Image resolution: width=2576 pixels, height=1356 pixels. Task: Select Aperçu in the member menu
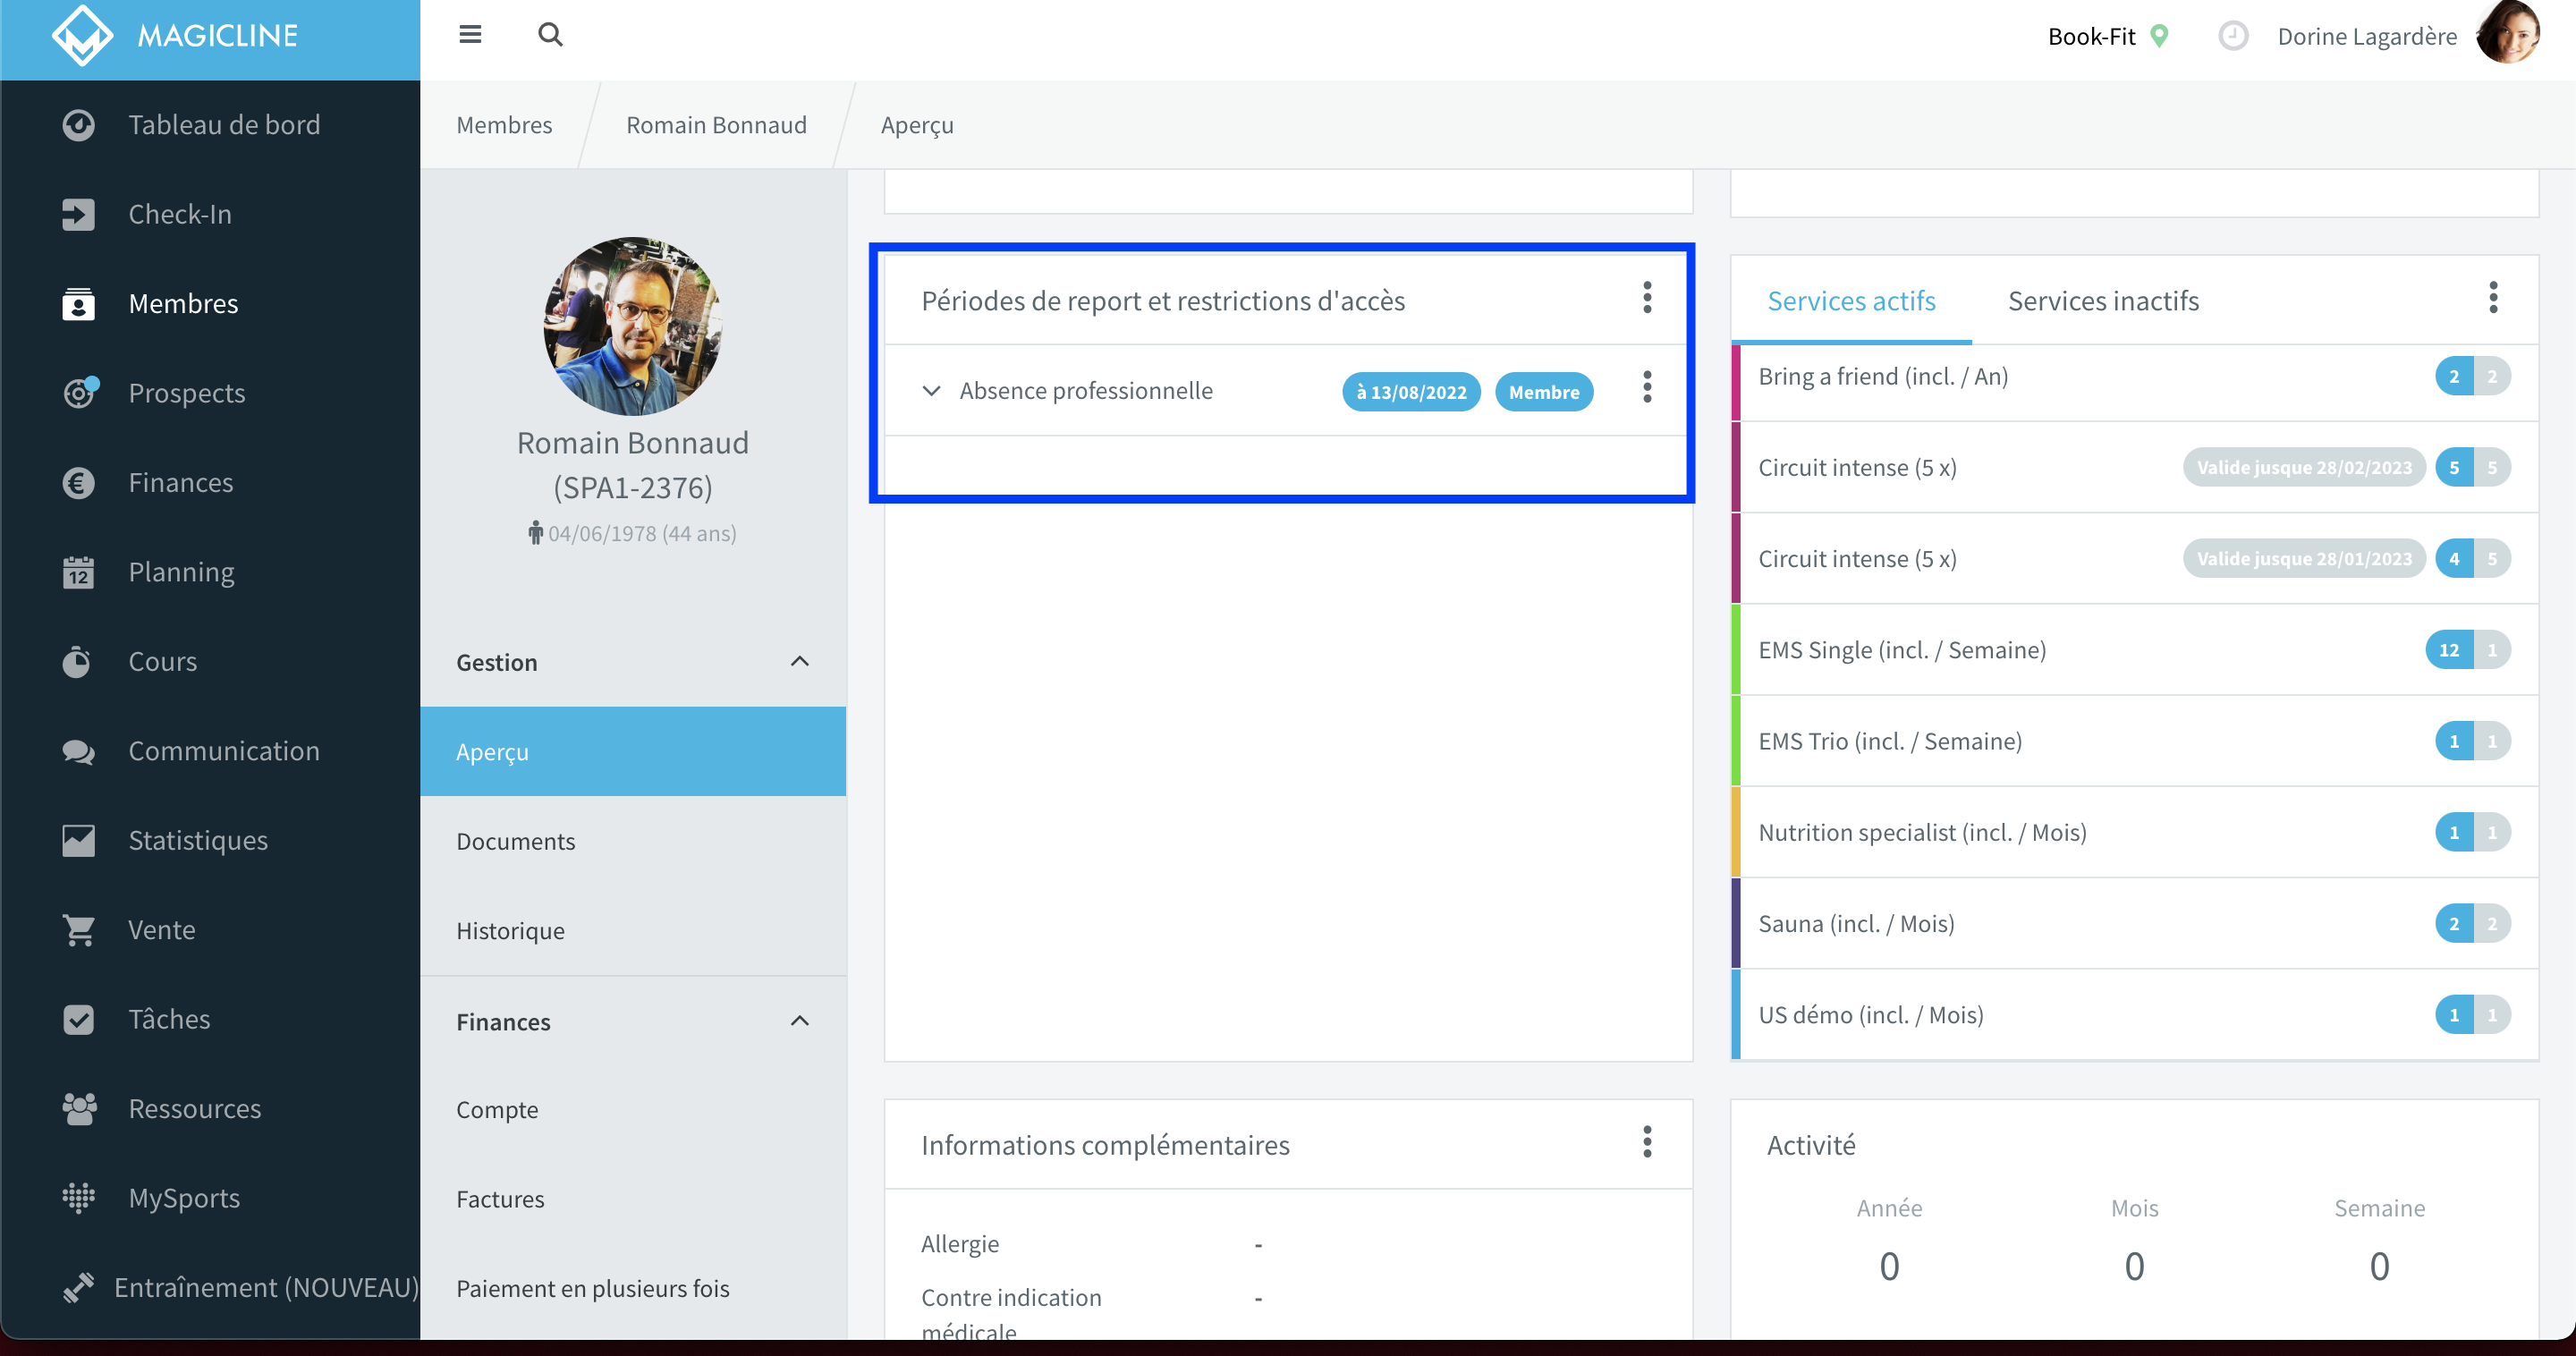pyautogui.click(x=633, y=752)
